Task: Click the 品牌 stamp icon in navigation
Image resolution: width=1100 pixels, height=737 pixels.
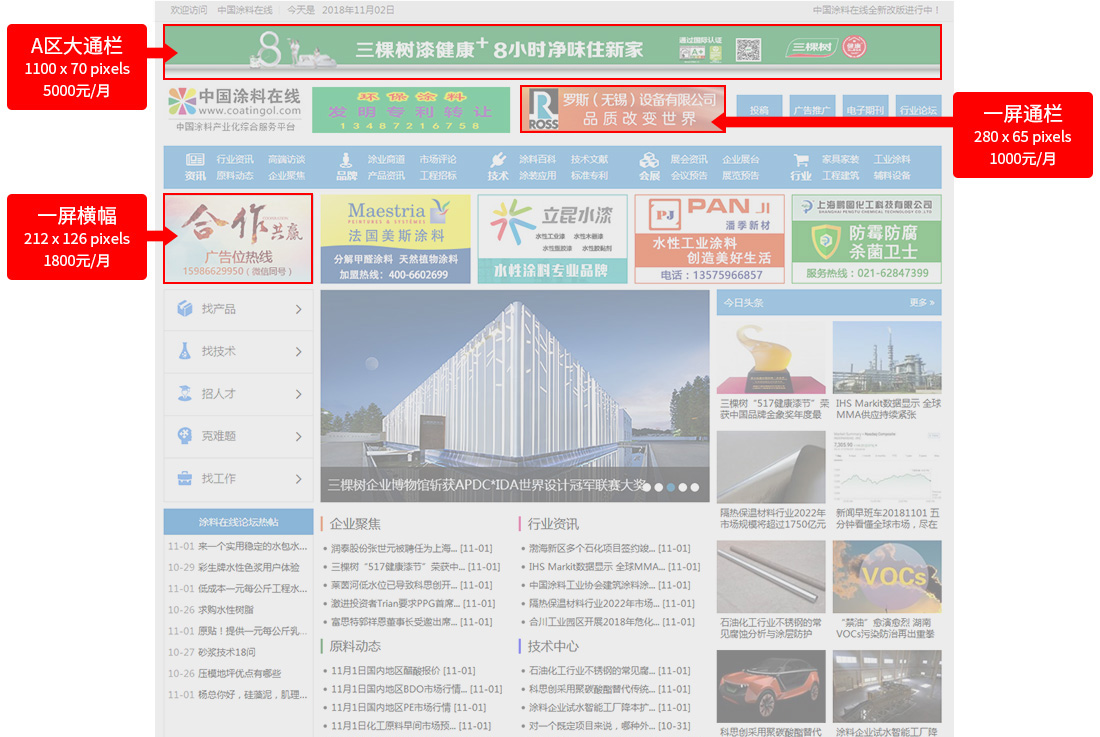Action: click(x=345, y=161)
